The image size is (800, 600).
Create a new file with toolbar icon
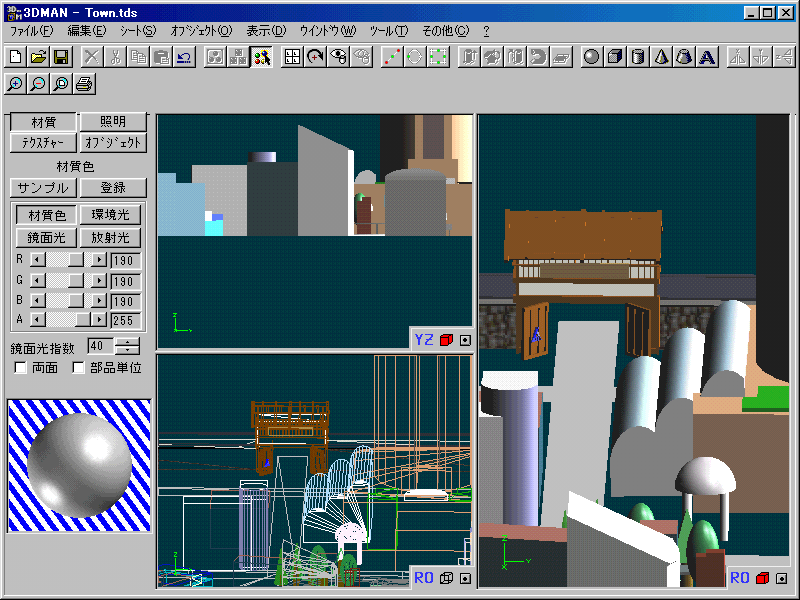pos(15,57)
